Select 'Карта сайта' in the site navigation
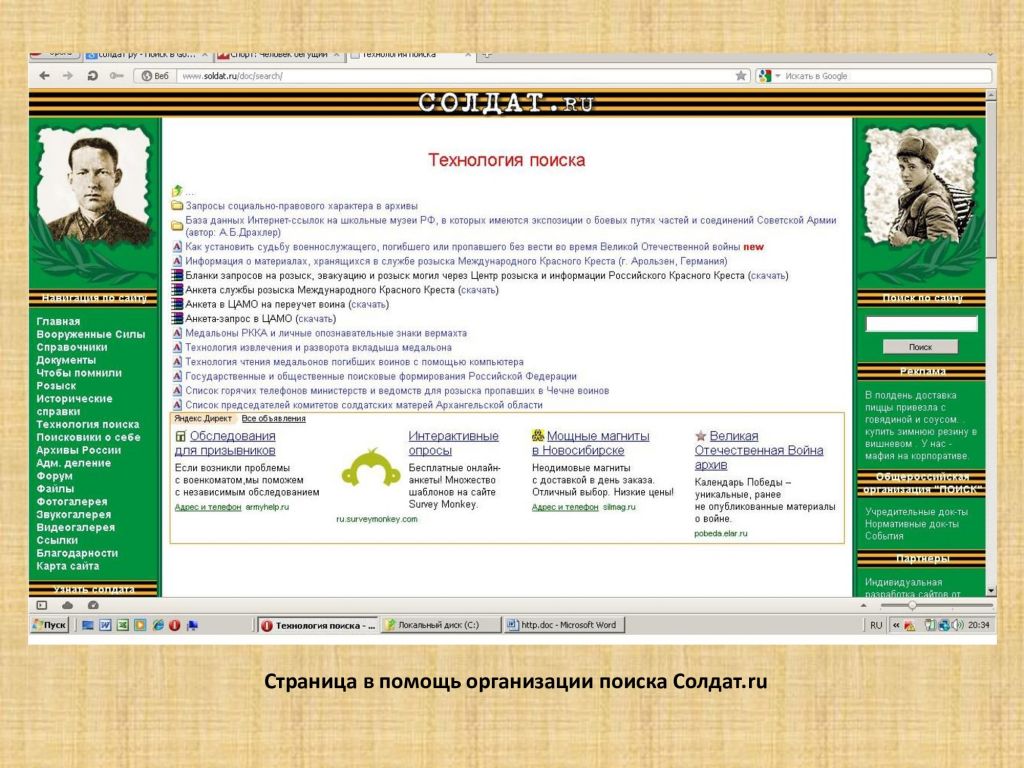This screenshot has width=1024, height=768. 68,566
